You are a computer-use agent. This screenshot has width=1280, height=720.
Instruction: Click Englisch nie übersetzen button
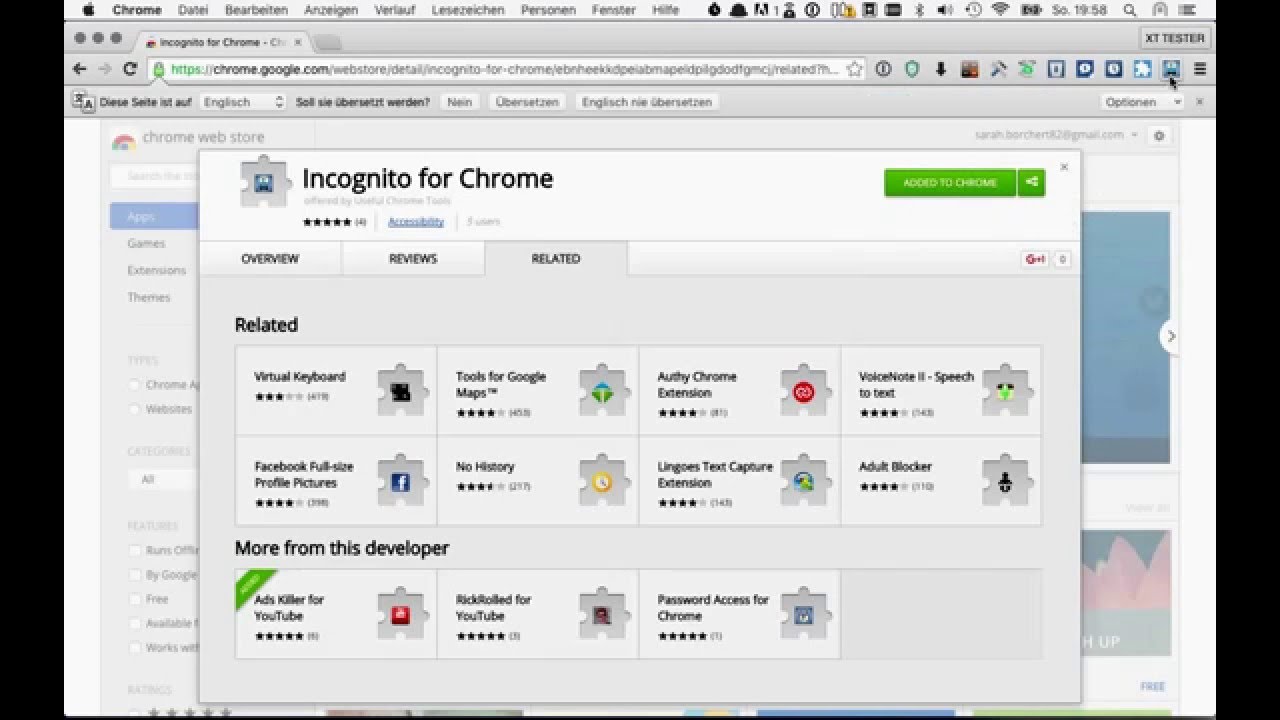coord(647,102)
